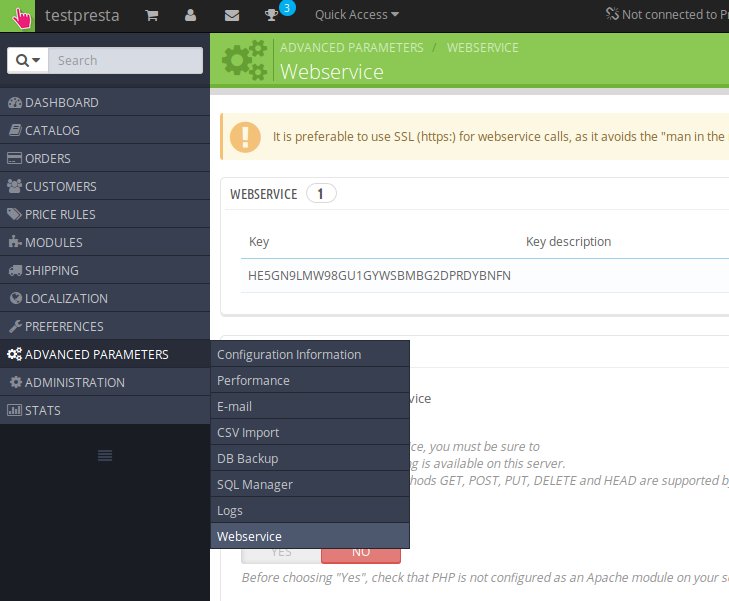Open the Quick Access dropdown
Viewport: 729px width, 601px height.
(x=356, y=15)
